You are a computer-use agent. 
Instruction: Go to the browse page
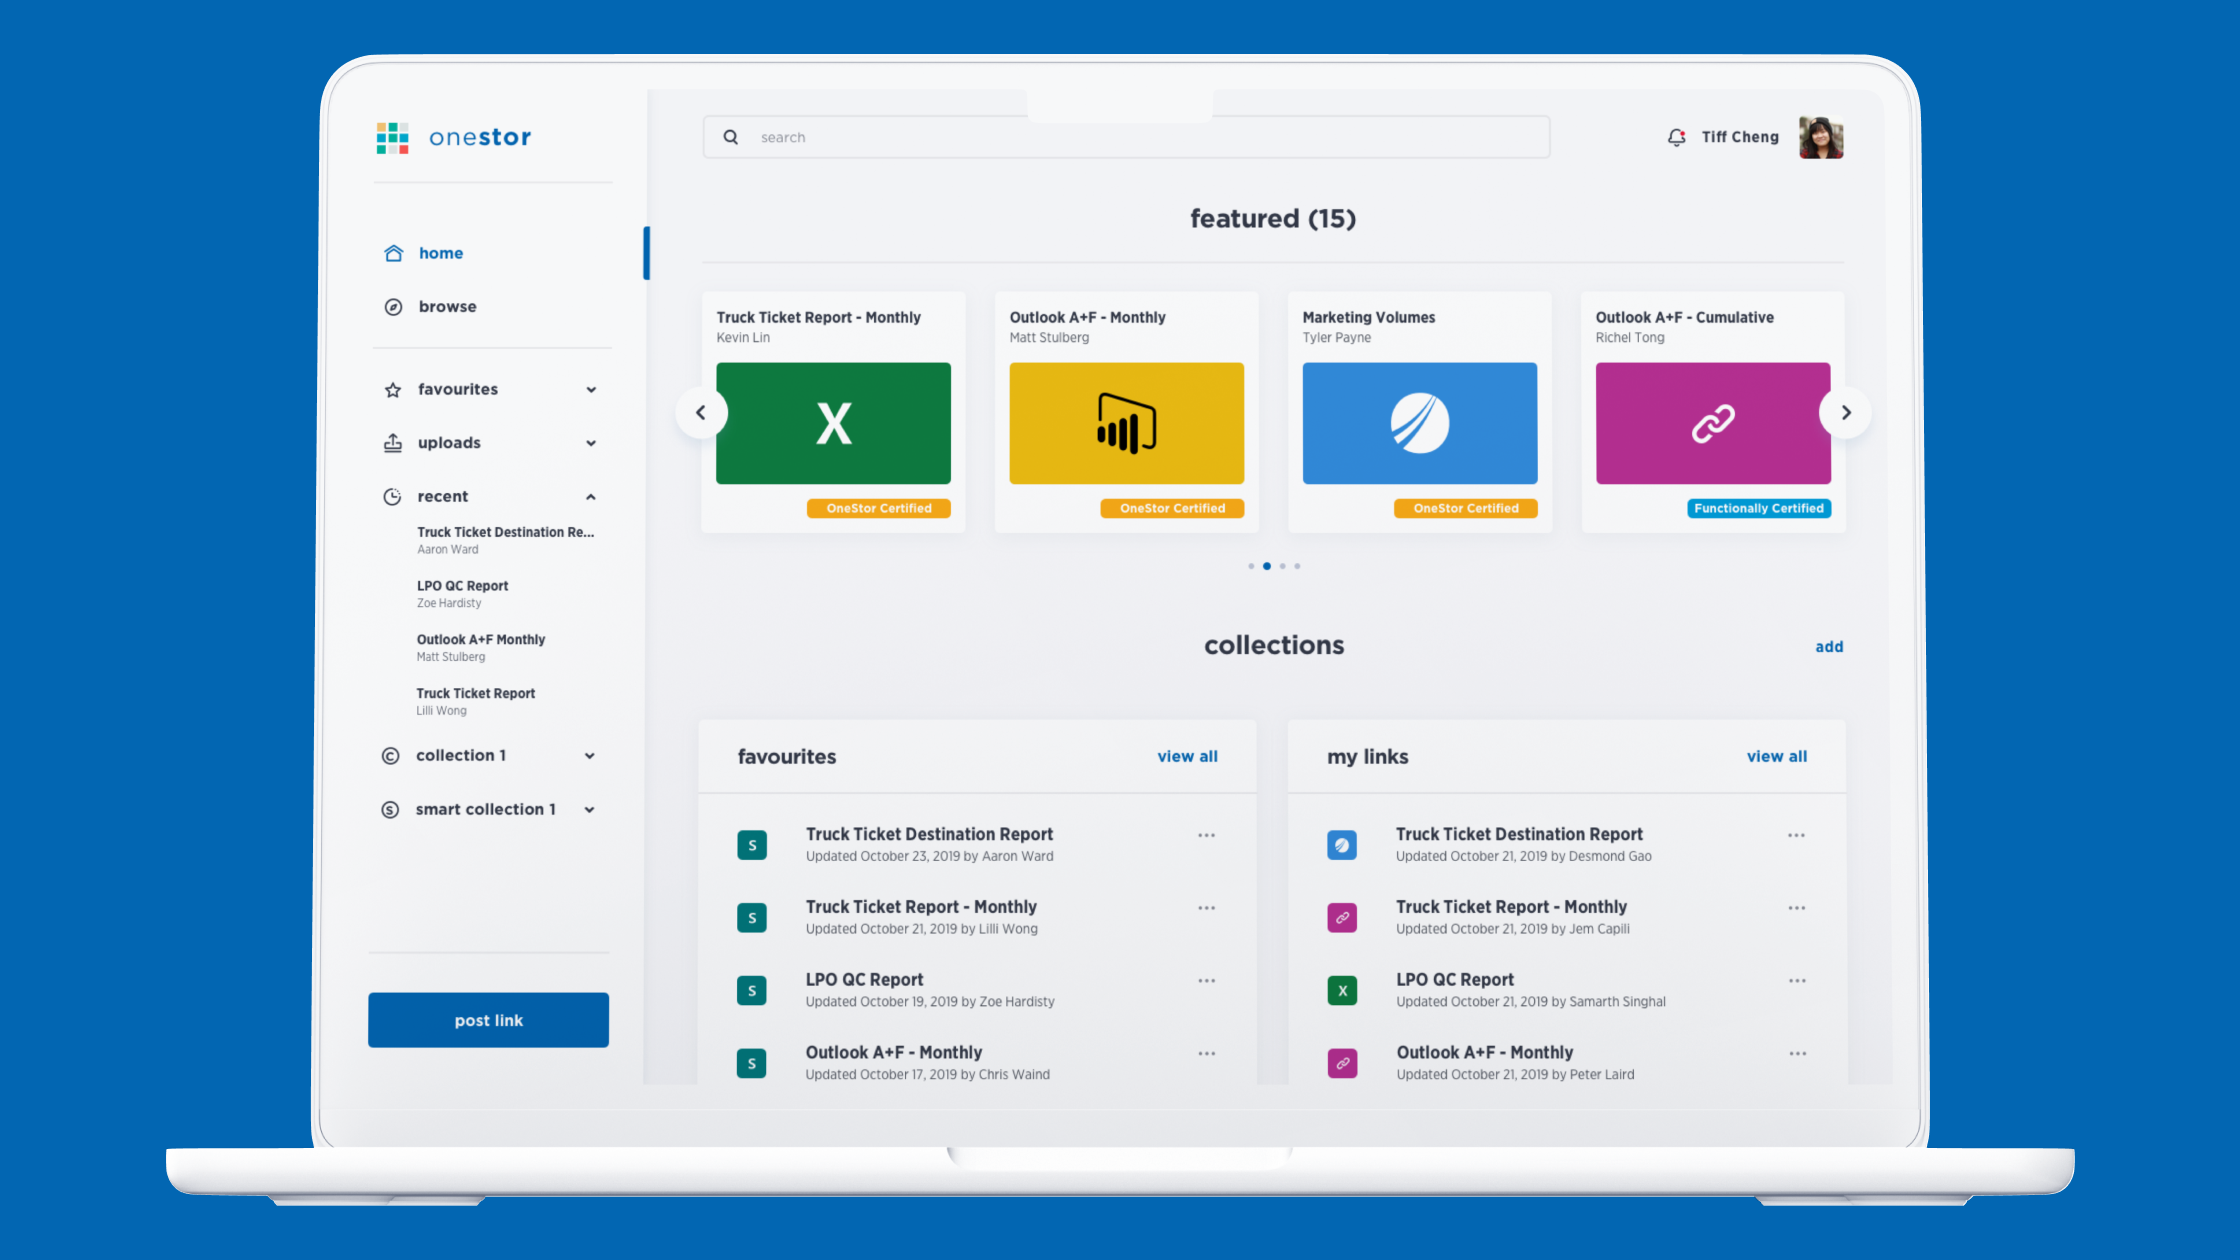click(447, 307)
